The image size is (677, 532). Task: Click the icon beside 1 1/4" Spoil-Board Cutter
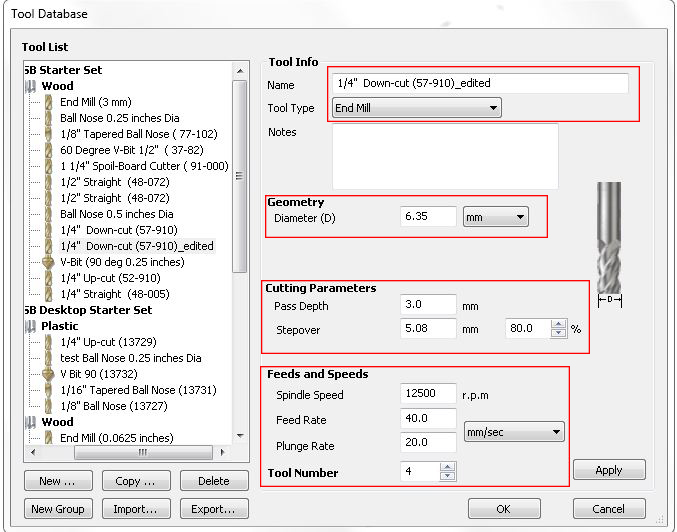(x=49, y=166)
